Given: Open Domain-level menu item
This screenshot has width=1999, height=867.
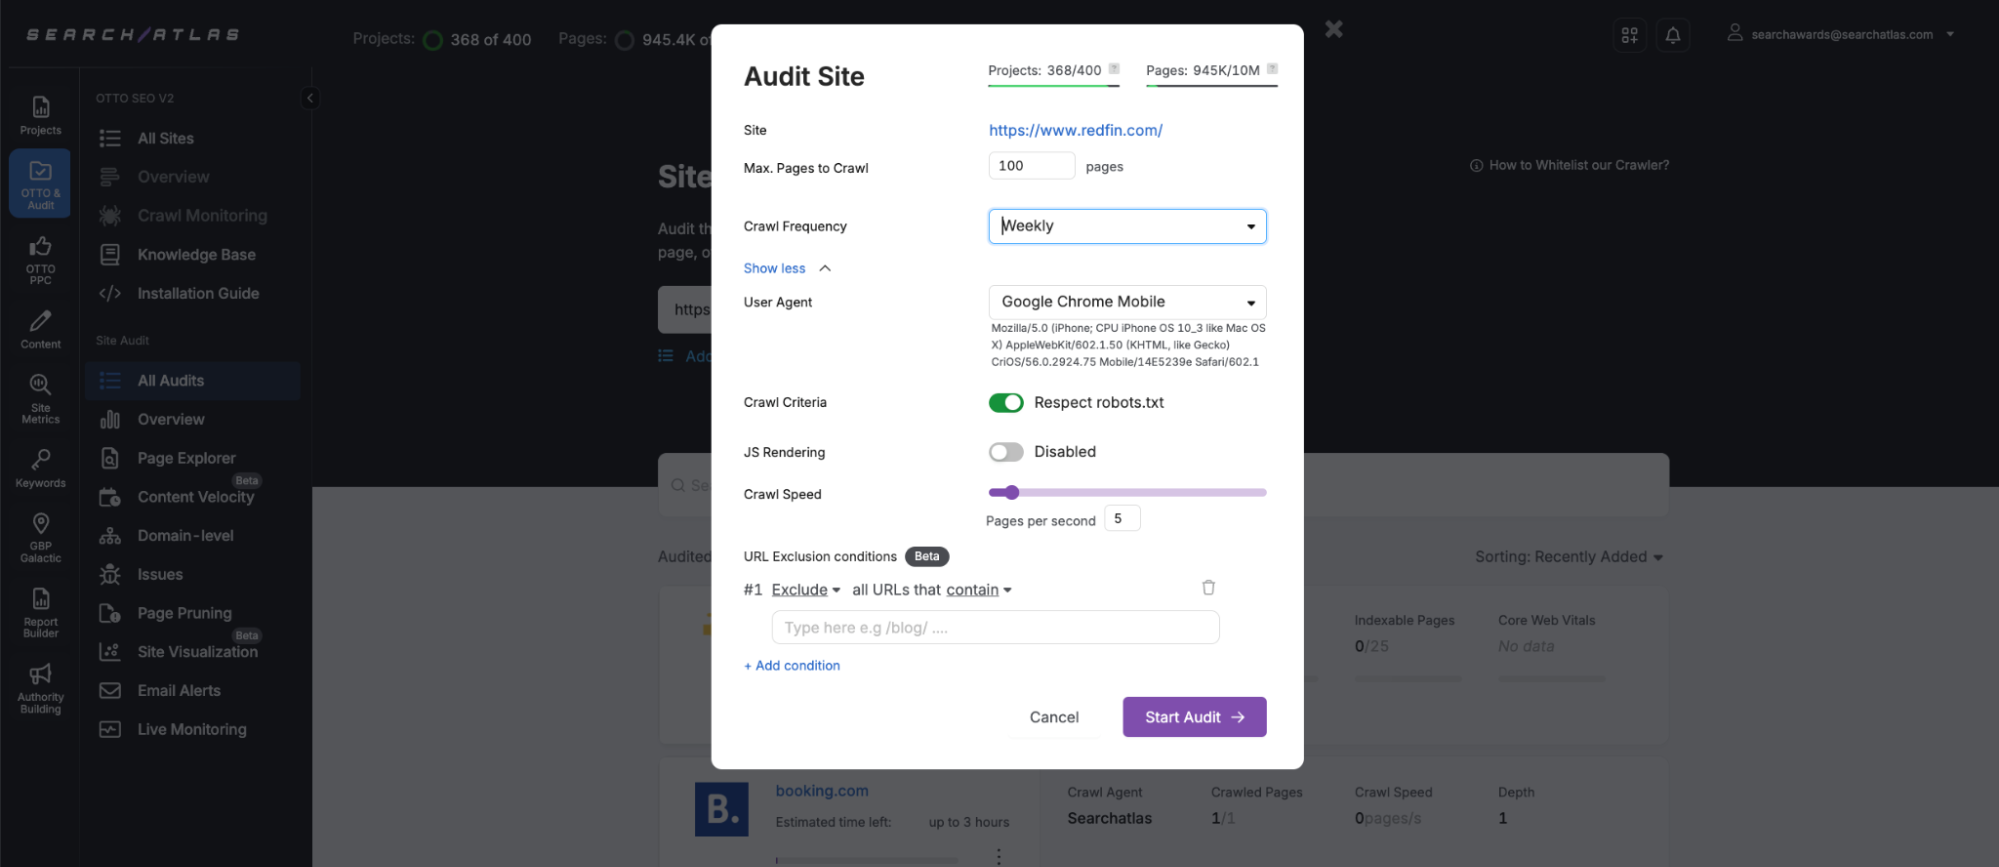Looking at the screenshot, I should coord(186,536).
